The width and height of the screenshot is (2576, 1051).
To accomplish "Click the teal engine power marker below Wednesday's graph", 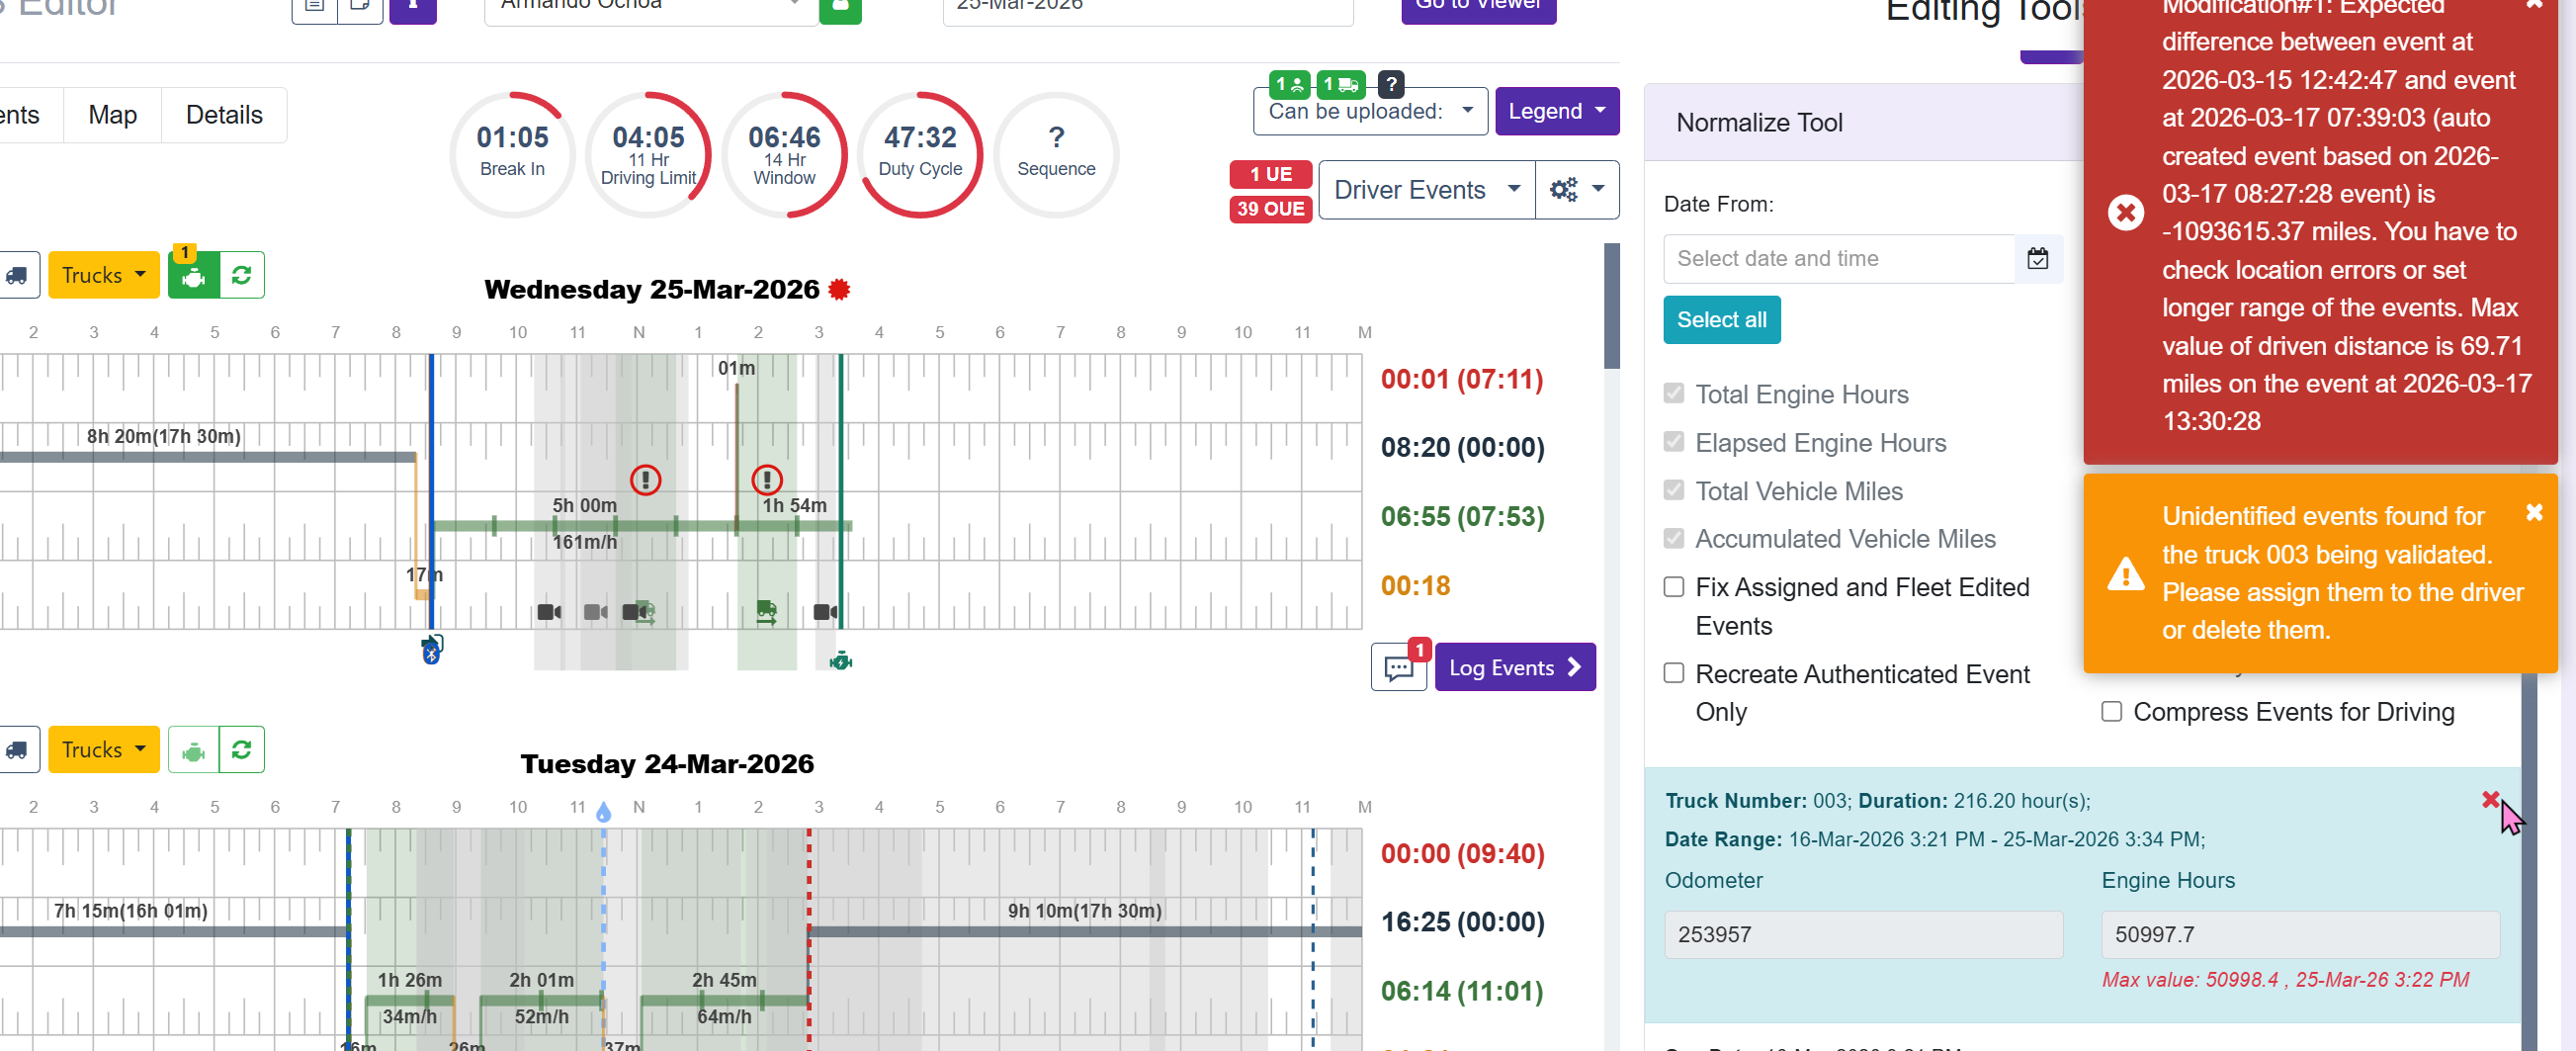I will click(841, 660).
